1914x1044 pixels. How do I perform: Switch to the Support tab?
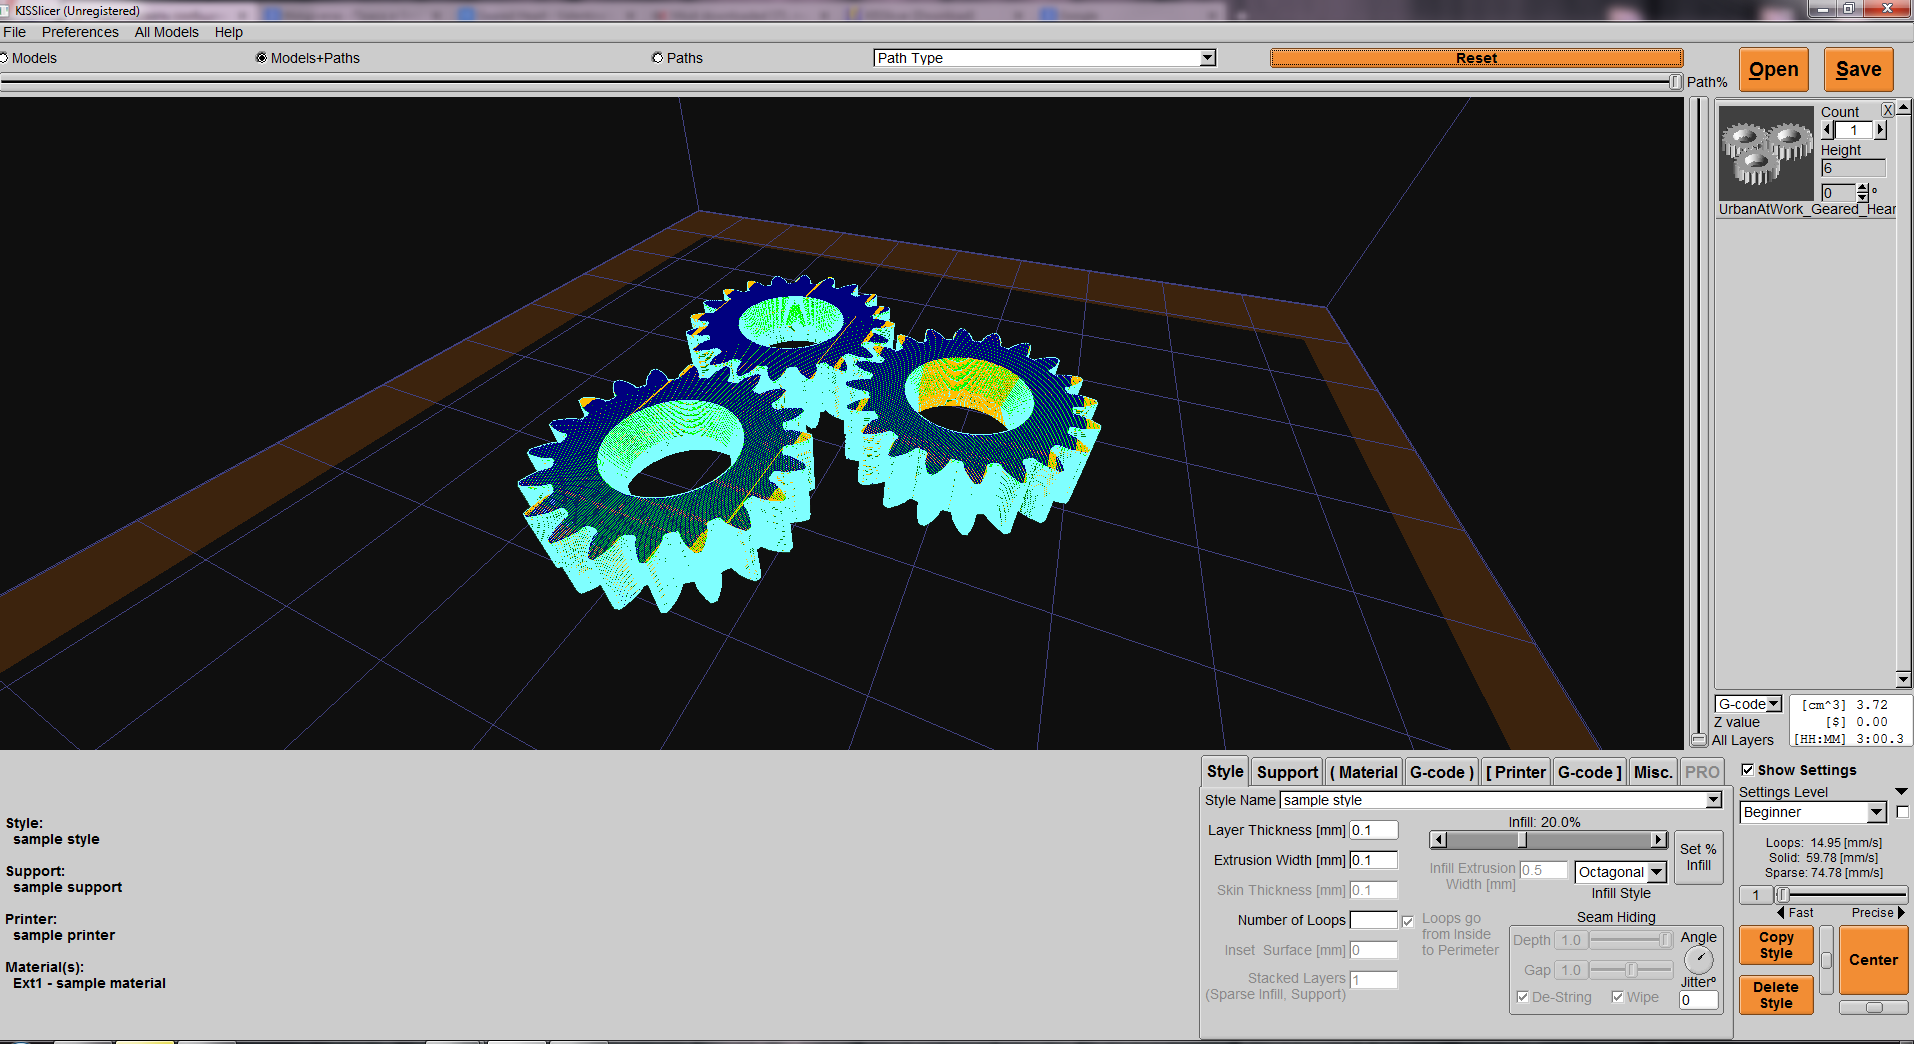tap(1287, 772)
